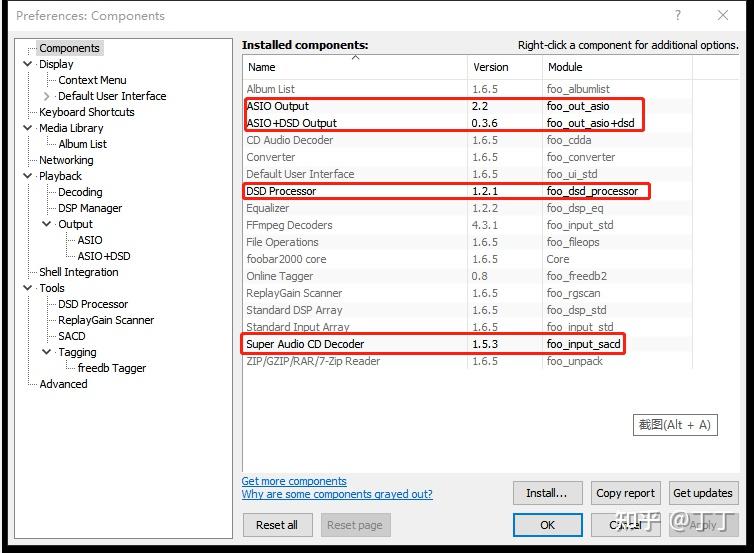The image size is (754, 553).
Task: Collapse the Media Library node
Action: [28, 128]
